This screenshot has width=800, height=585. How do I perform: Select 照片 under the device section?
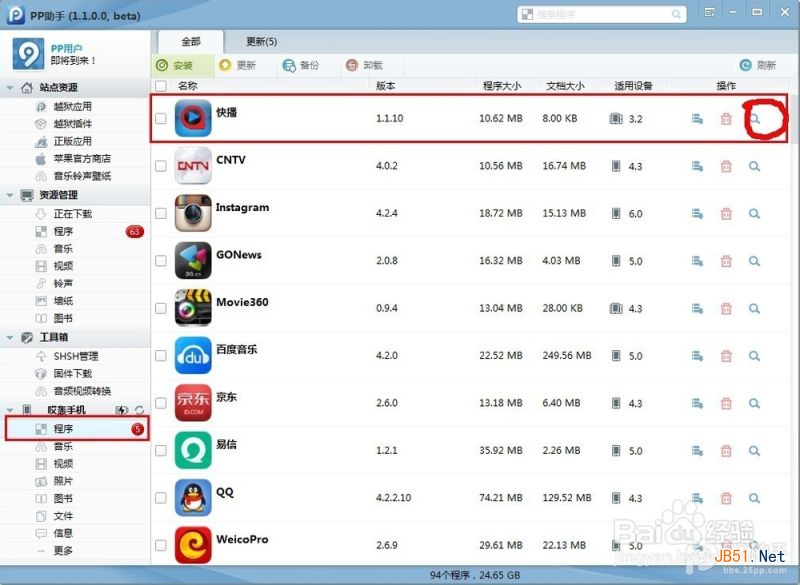63,481
